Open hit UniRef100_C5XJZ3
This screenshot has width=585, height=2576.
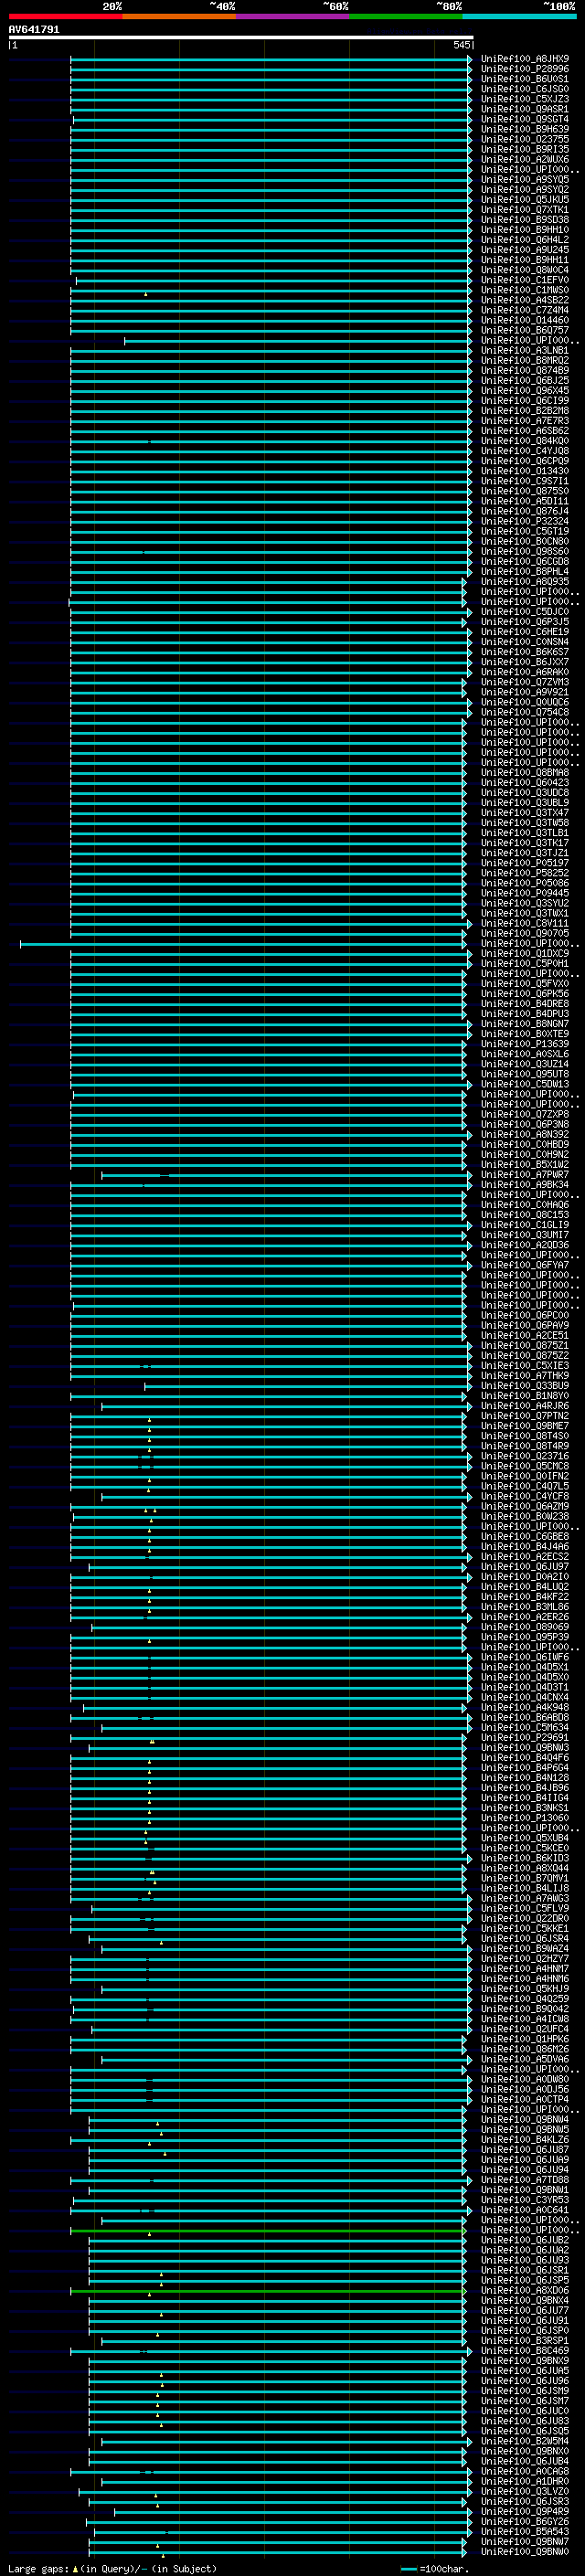point(524,99)
